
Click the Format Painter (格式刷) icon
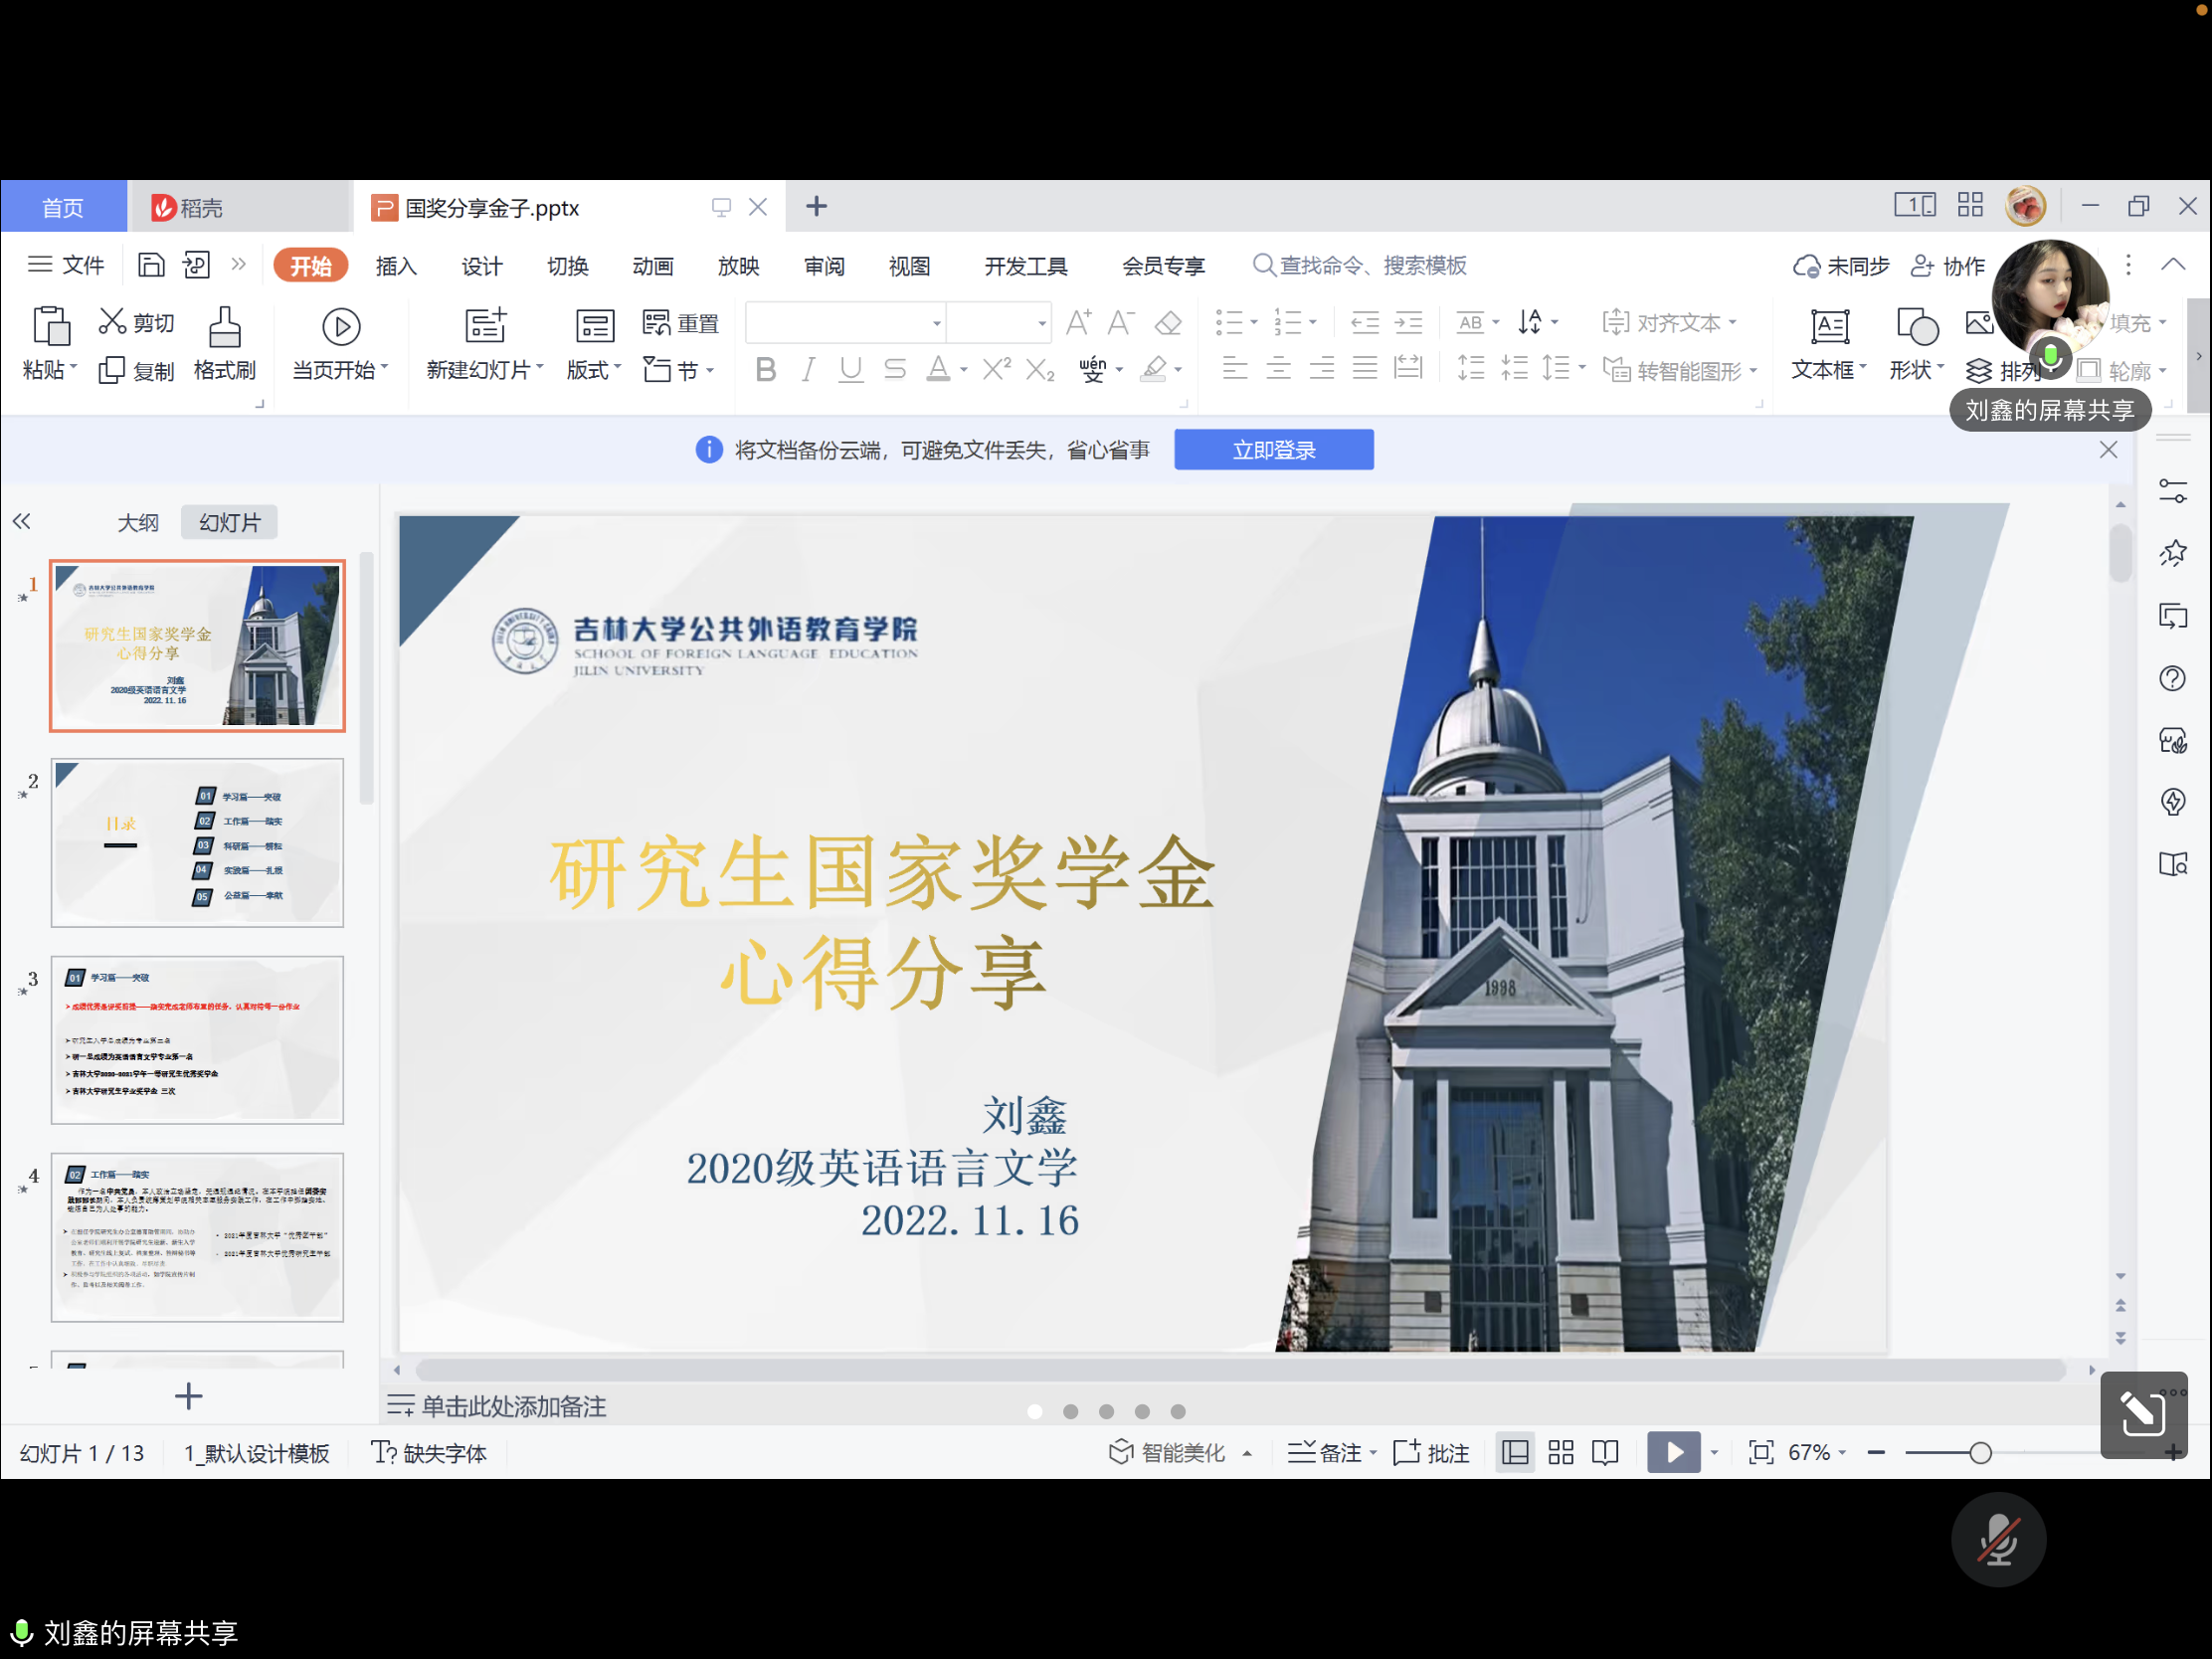(224, 327)
